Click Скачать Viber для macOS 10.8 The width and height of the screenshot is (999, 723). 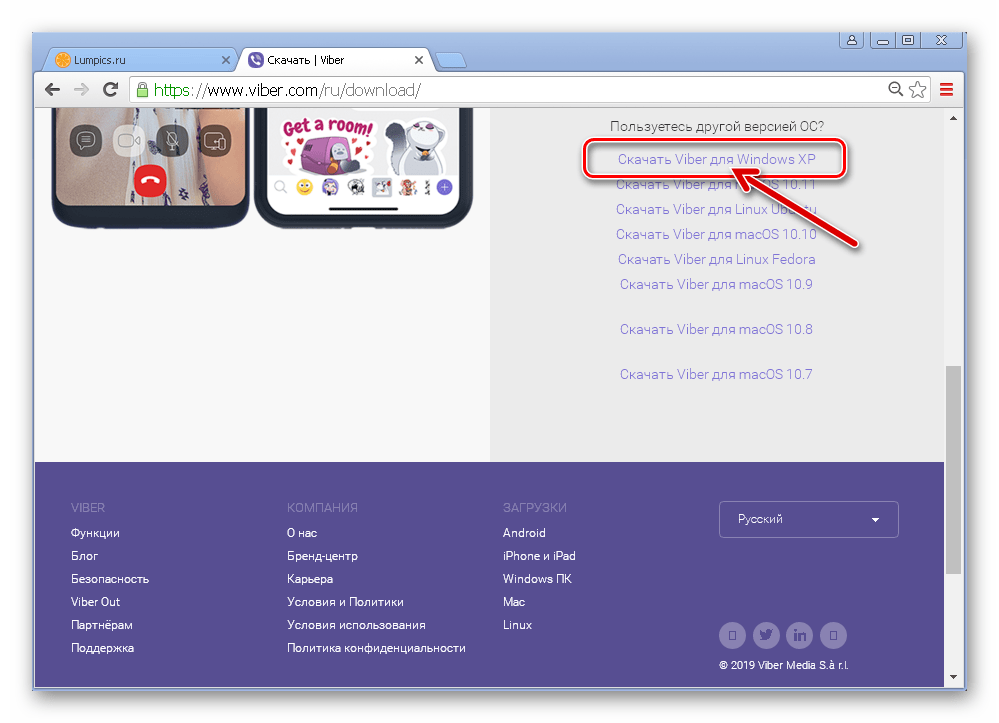[x=716, y=329]
